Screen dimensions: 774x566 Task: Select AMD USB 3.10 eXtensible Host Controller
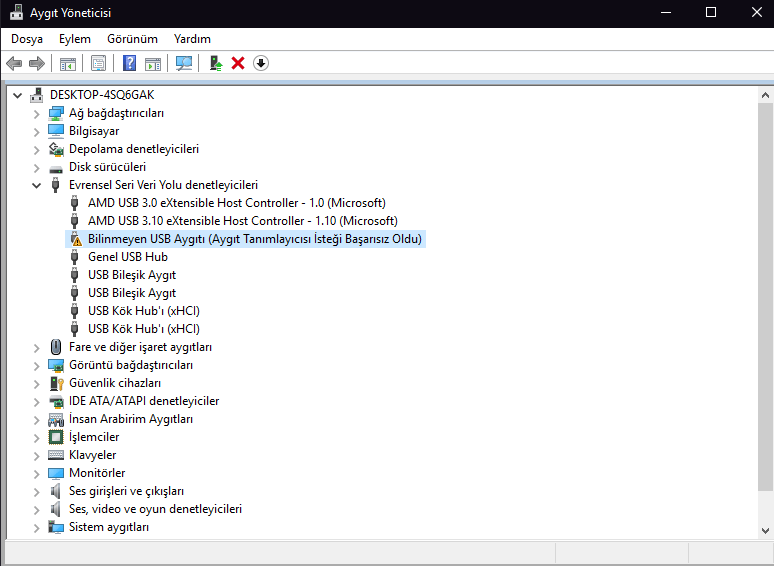pyautogui.click(x=242, y=221)
